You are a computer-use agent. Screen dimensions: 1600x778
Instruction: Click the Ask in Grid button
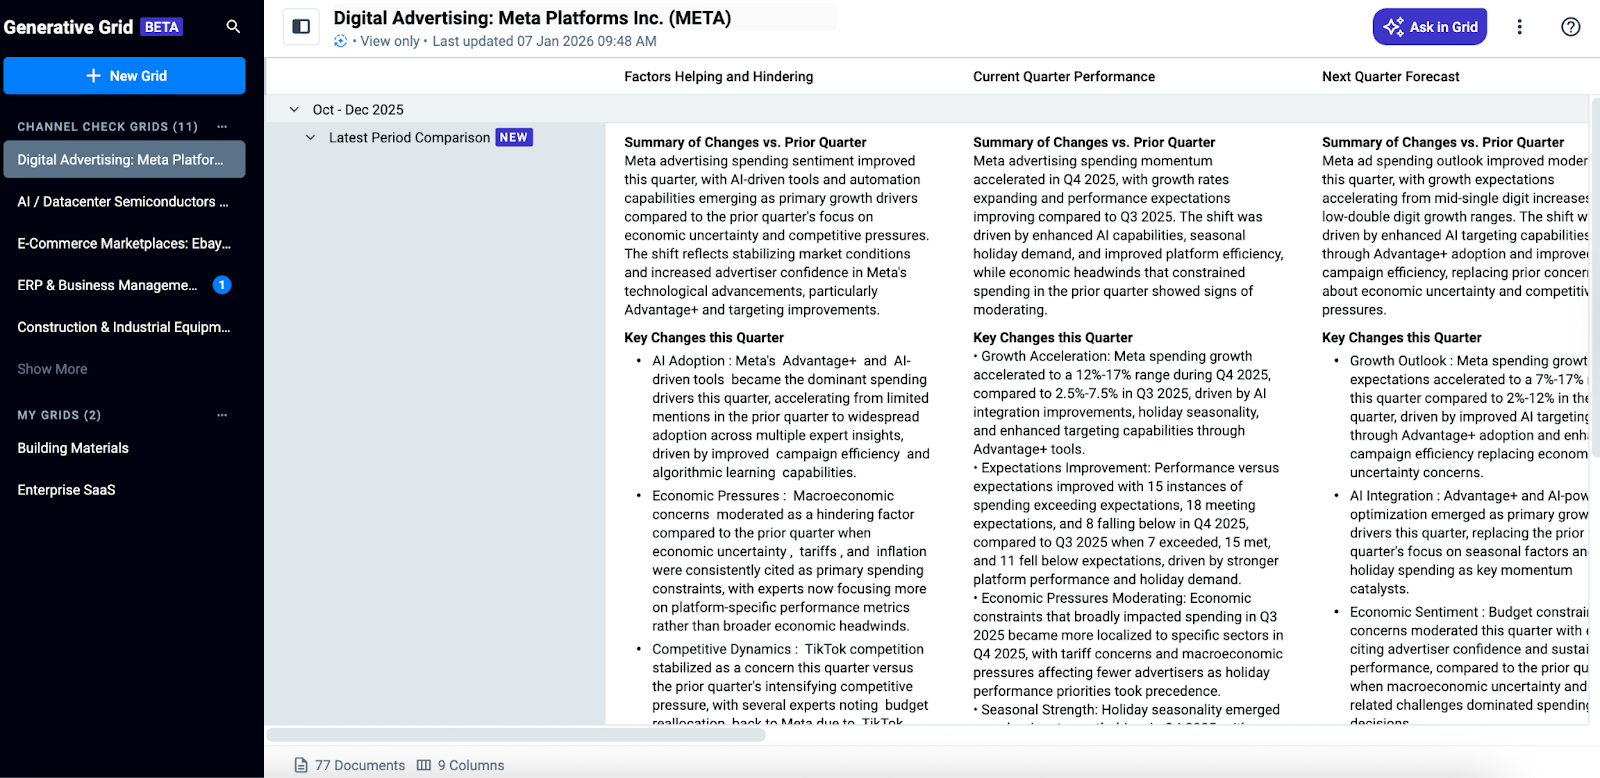pos(1429,27)
